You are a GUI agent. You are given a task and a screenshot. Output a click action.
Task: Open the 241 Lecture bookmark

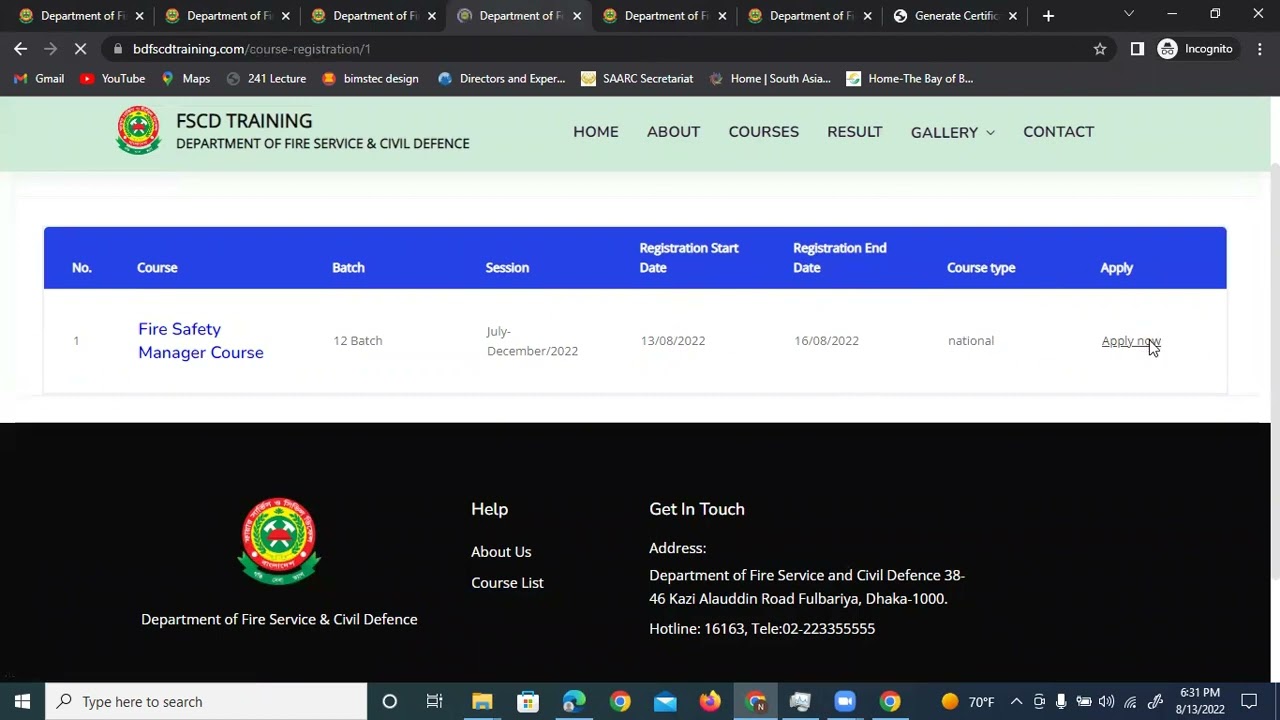click(x=266, y=79)
